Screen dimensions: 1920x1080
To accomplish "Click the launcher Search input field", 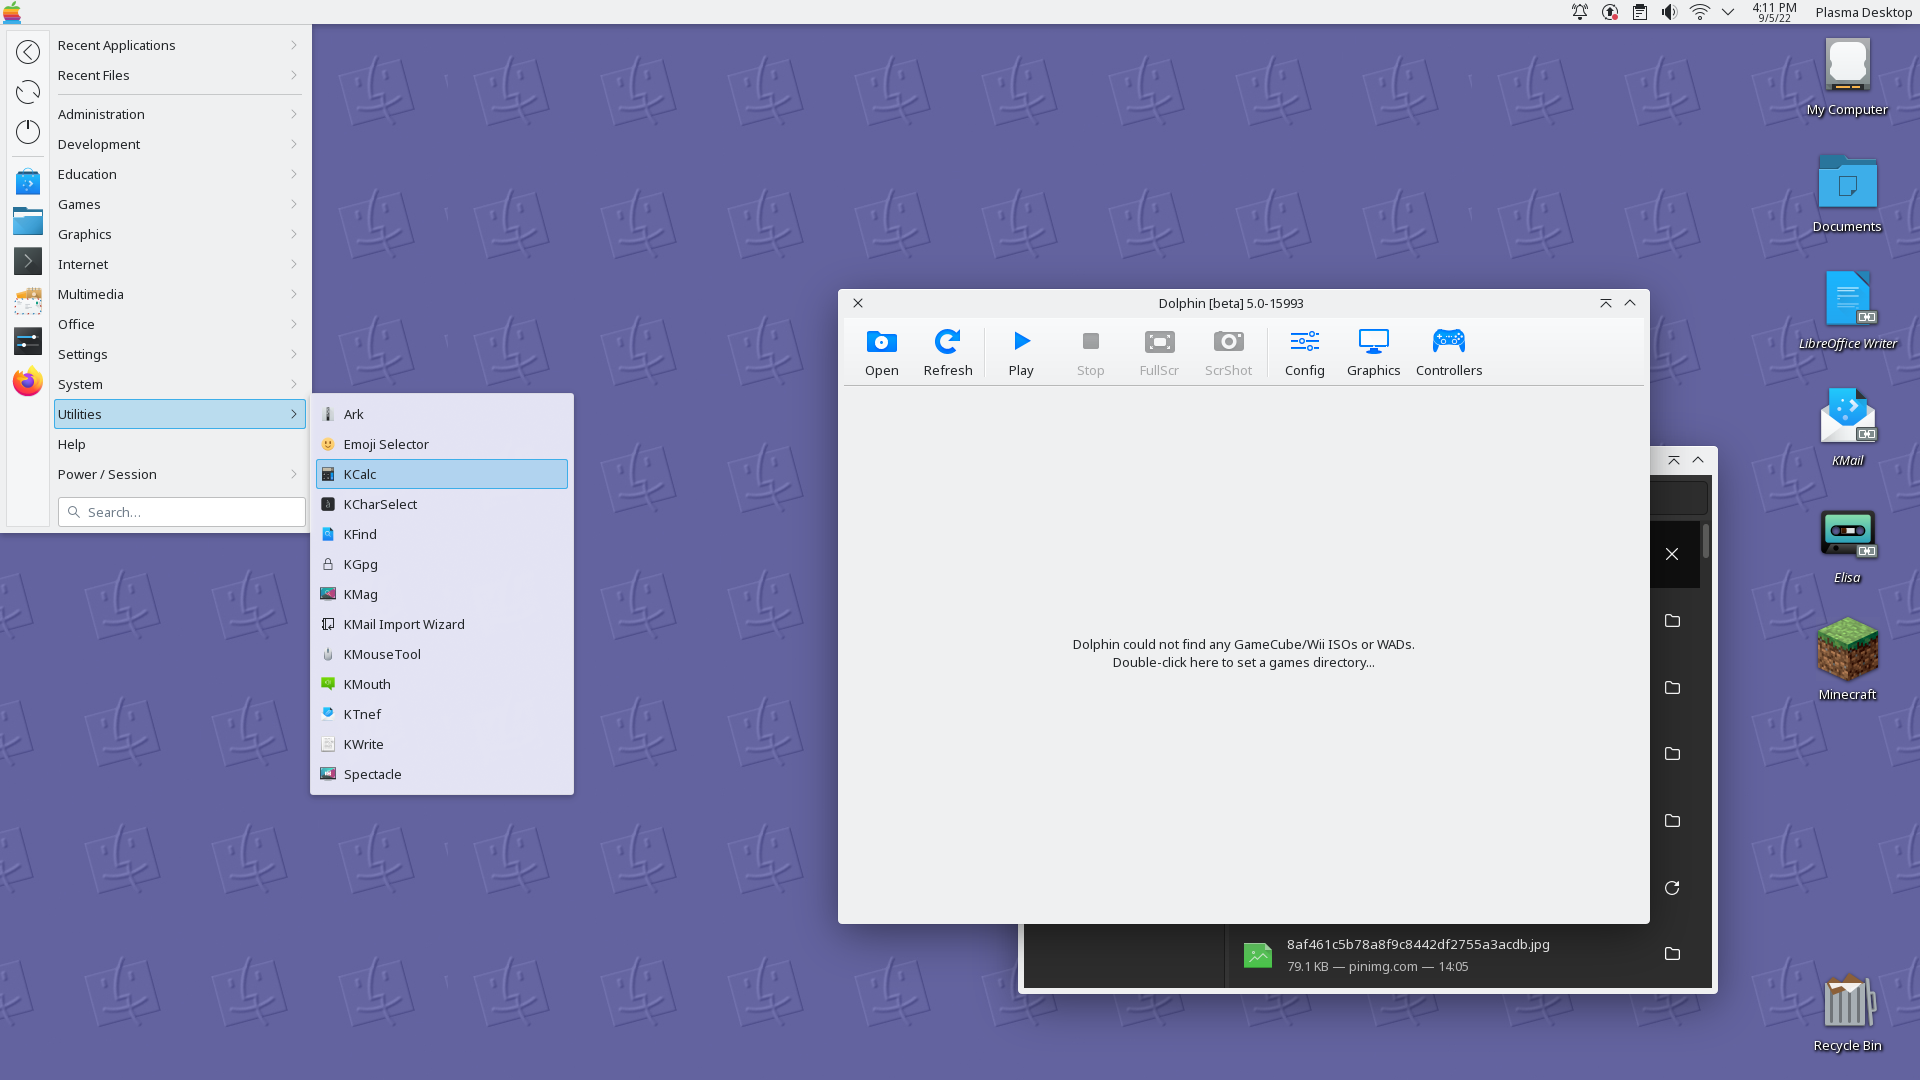I will pyautogui.click(x=190, y=512).
